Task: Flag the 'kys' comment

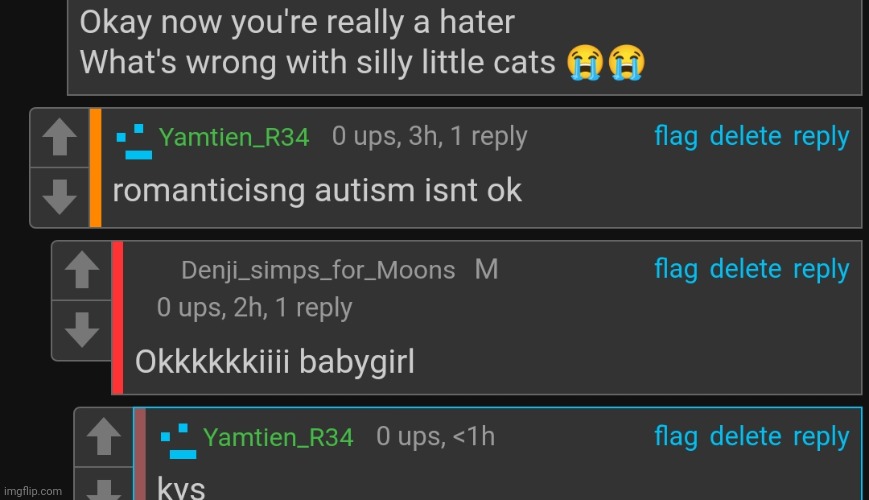Action: pyautogui.click(x=676, y=437)
